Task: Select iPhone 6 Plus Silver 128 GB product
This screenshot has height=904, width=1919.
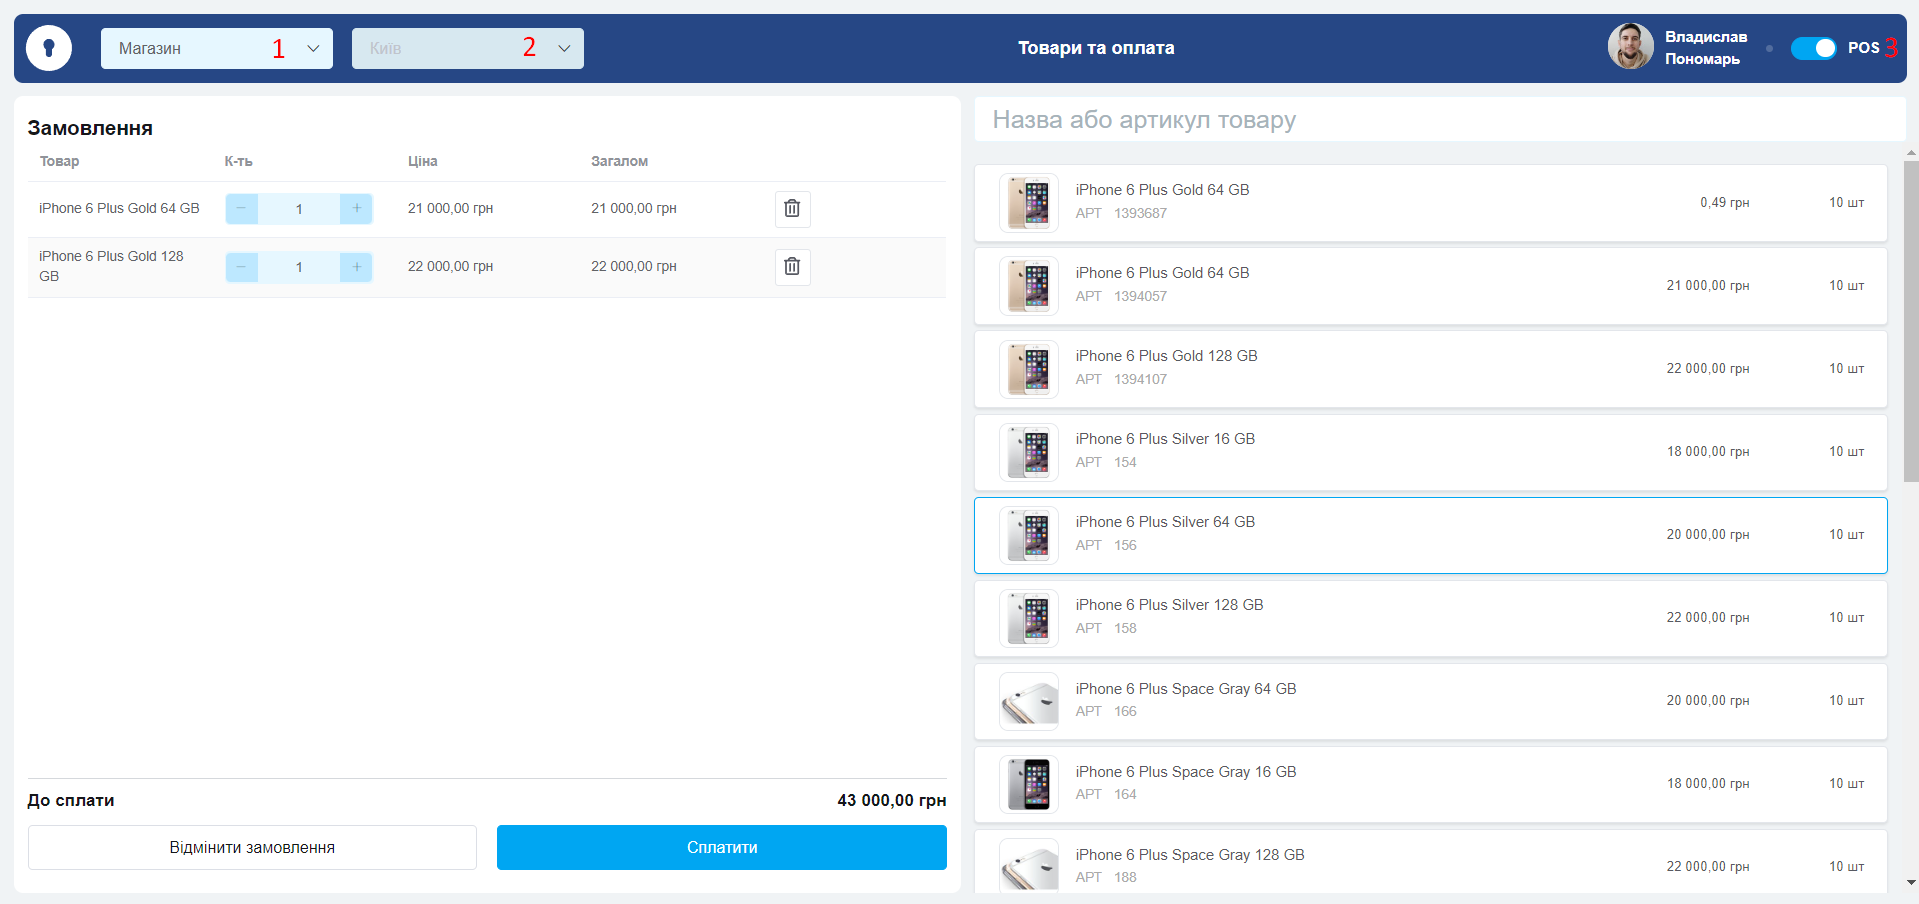Action: [1431, 618]
